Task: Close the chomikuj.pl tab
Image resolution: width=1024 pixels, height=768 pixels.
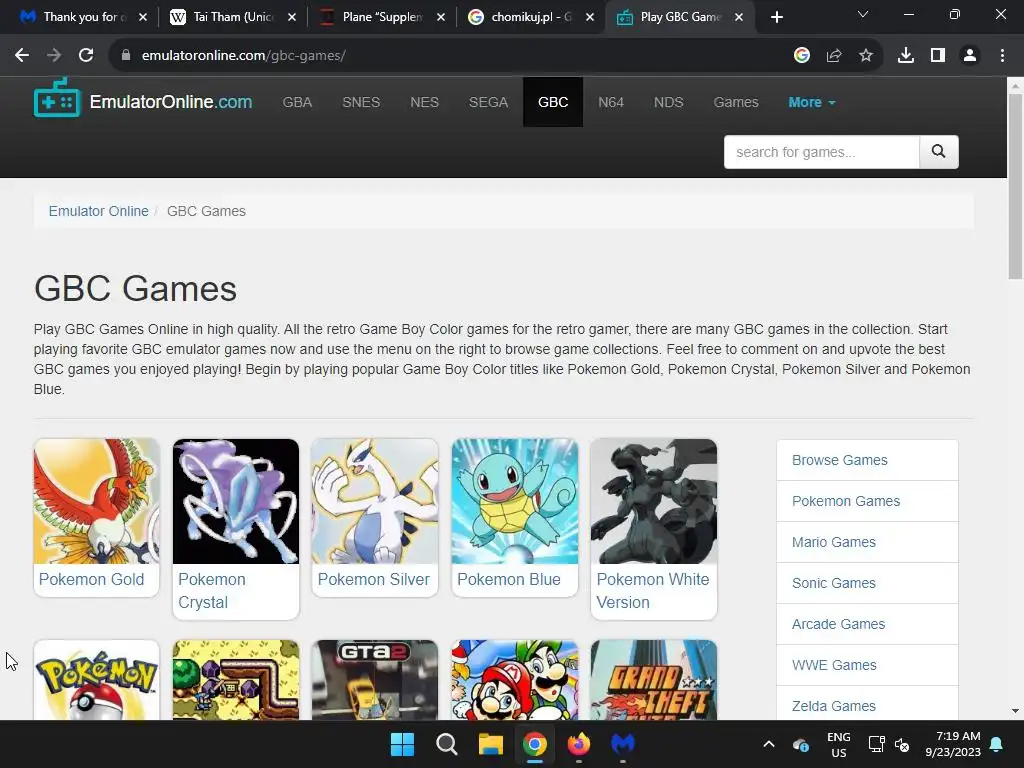Action: 590,17
